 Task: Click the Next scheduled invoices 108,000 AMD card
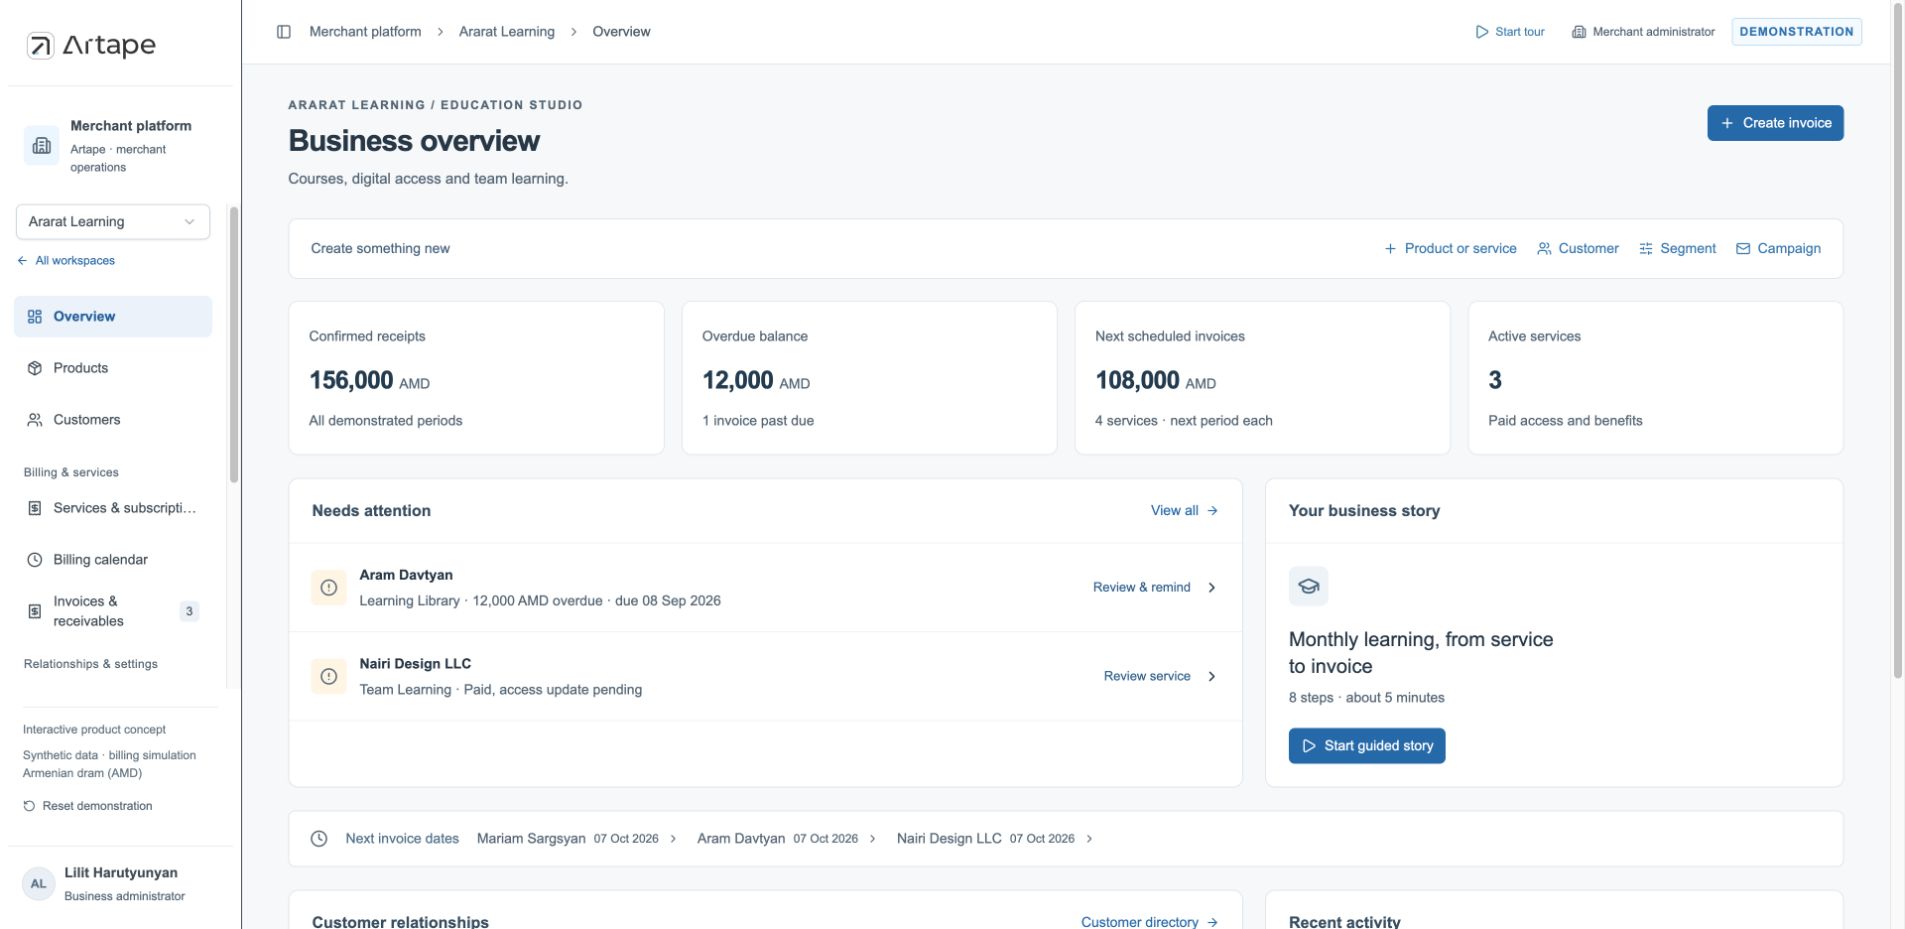(1262, 378)
